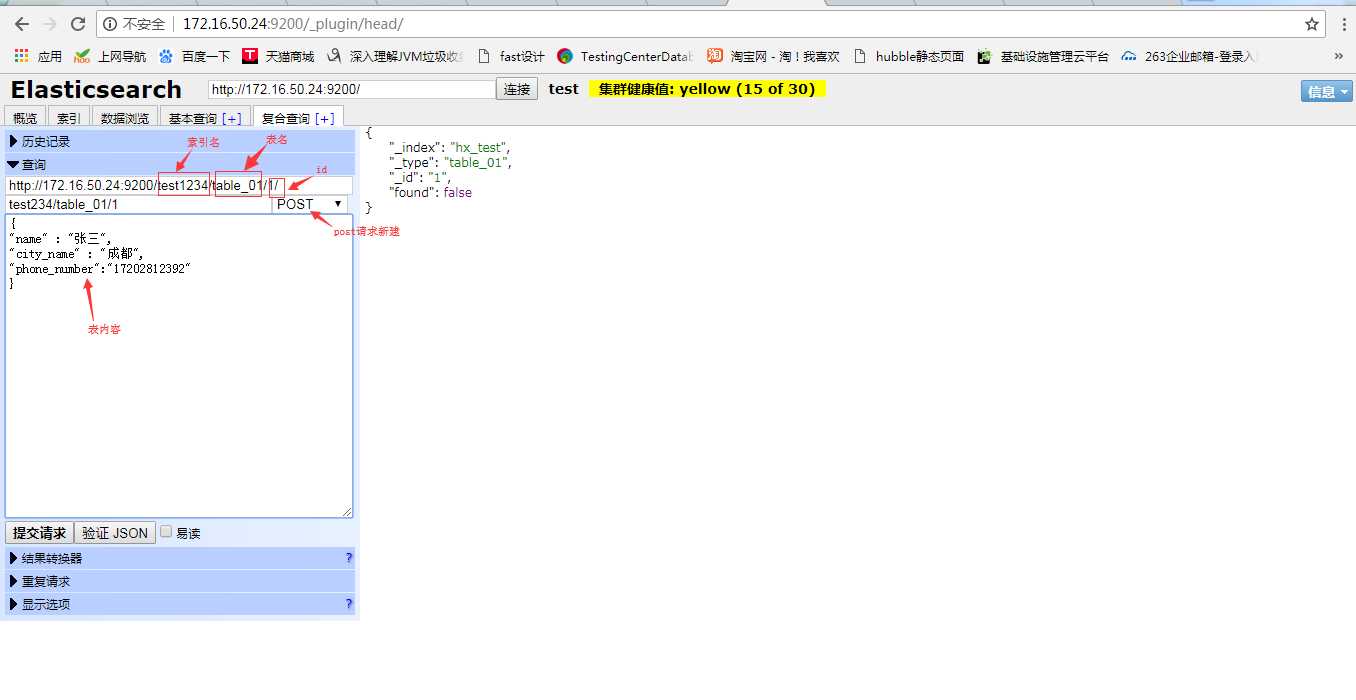Open the hubble静态页面 bookmark
1356x700 pixels.
click(909, 56)
